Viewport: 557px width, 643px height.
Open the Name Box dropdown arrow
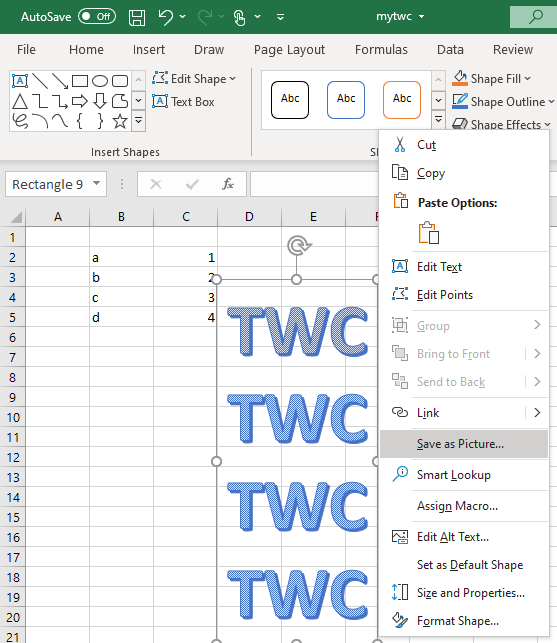click(x=96, y=184)
